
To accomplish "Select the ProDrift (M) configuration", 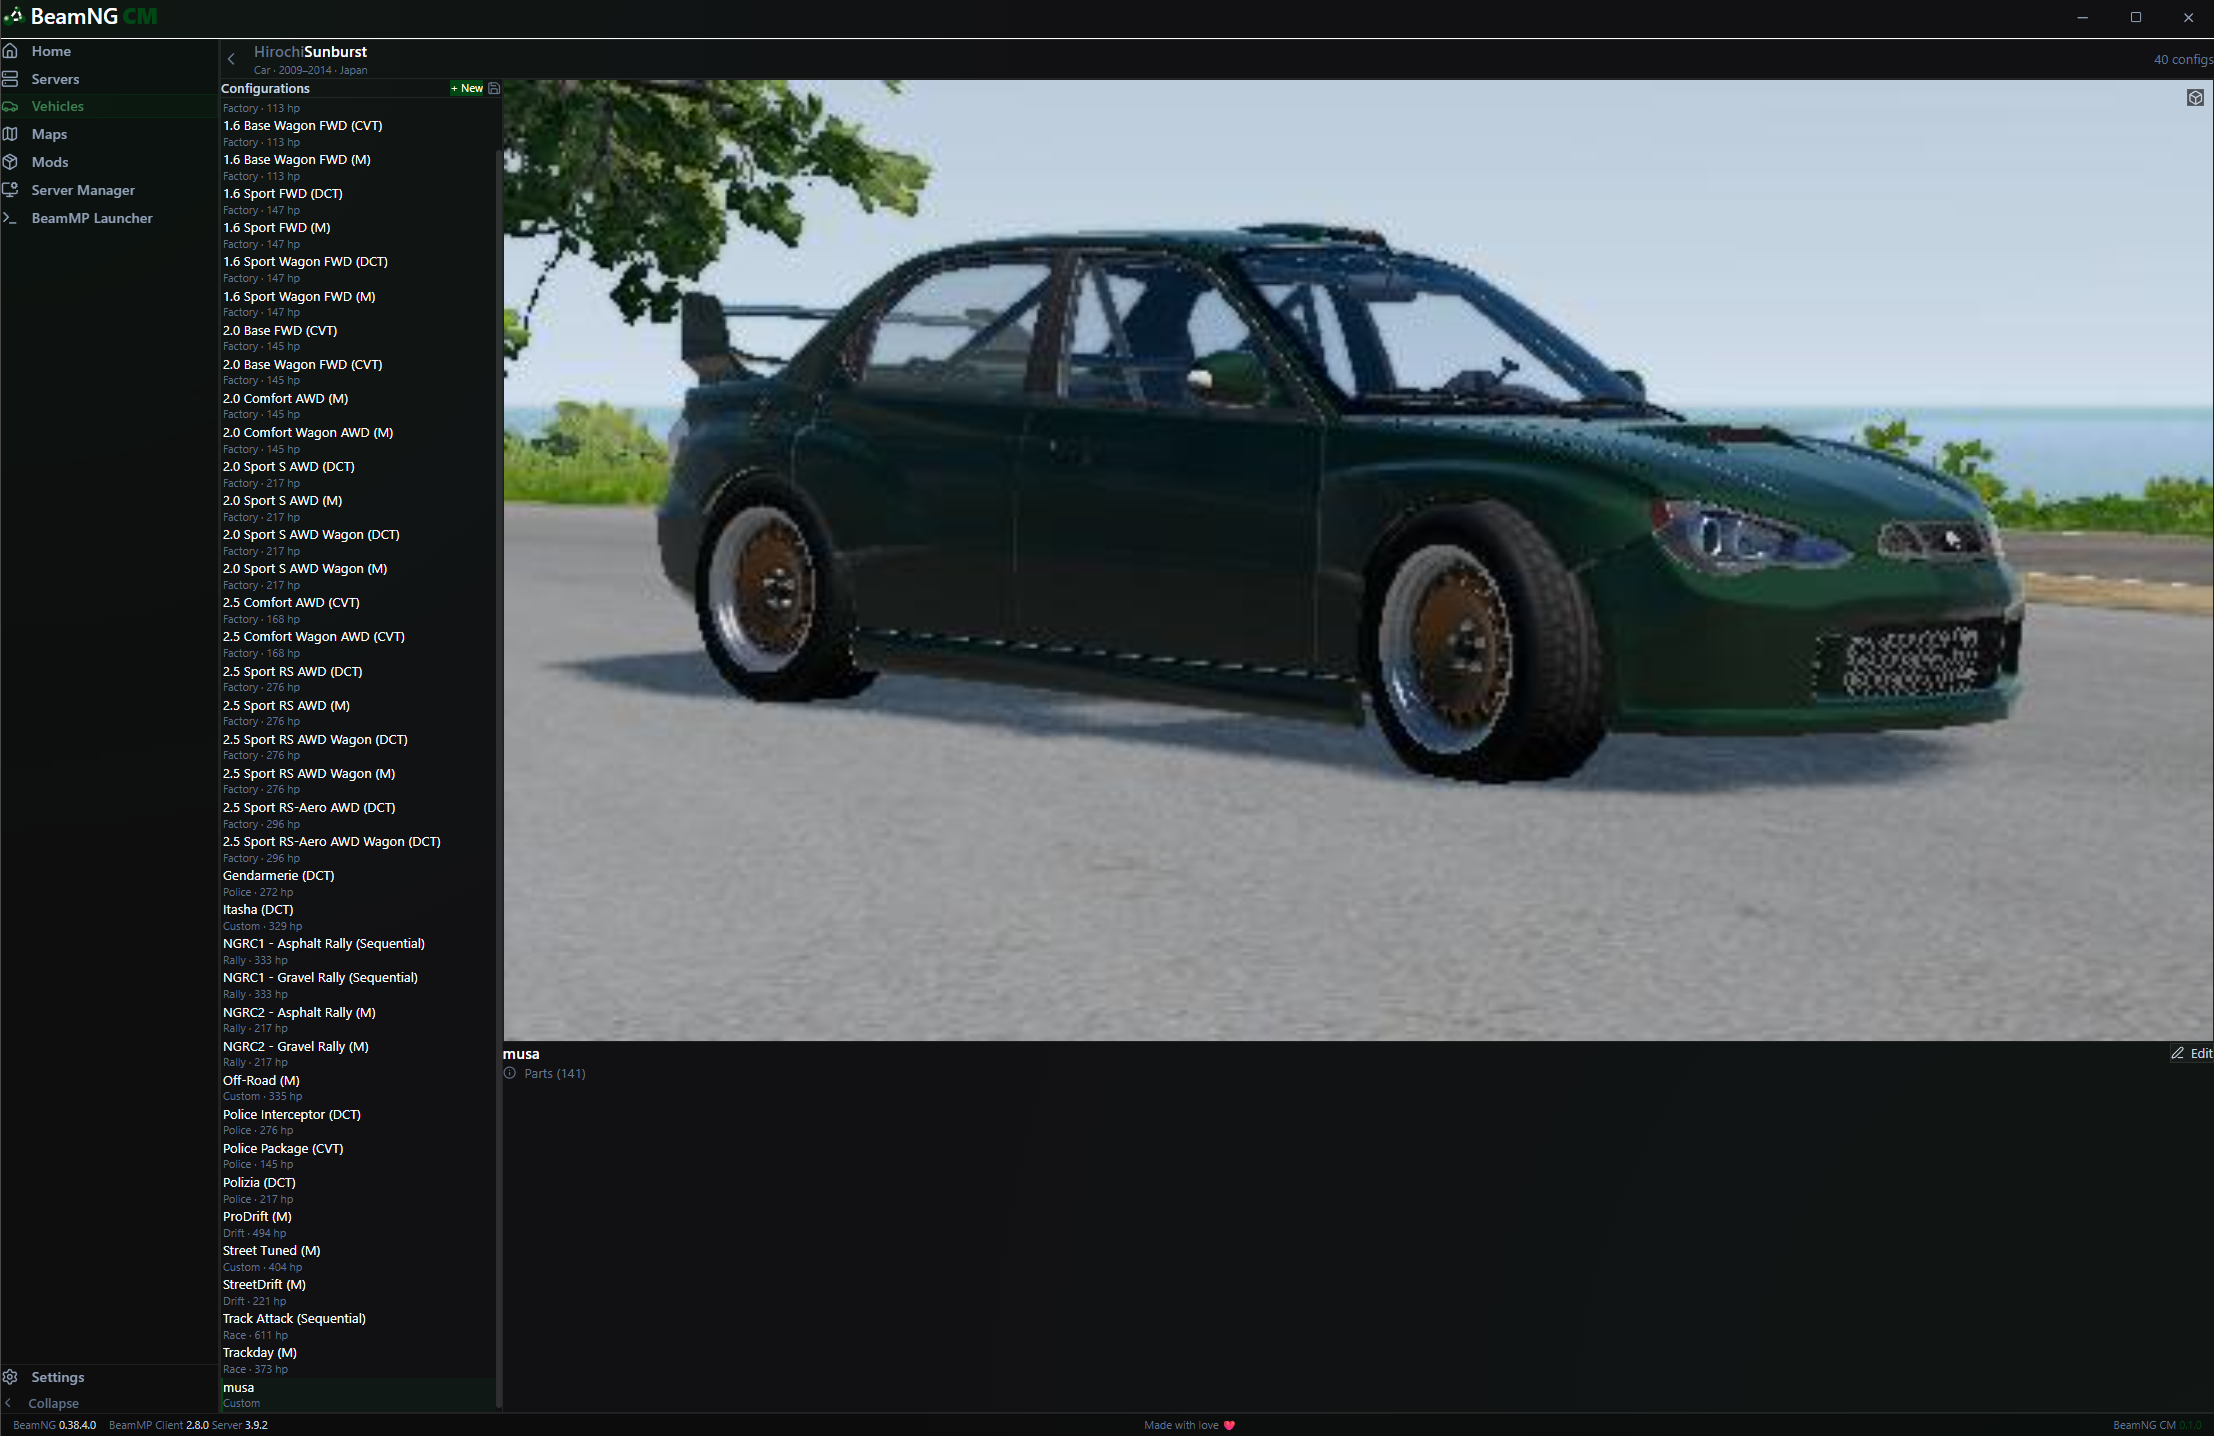I will pyautogui.click(x=257, y=1217).
